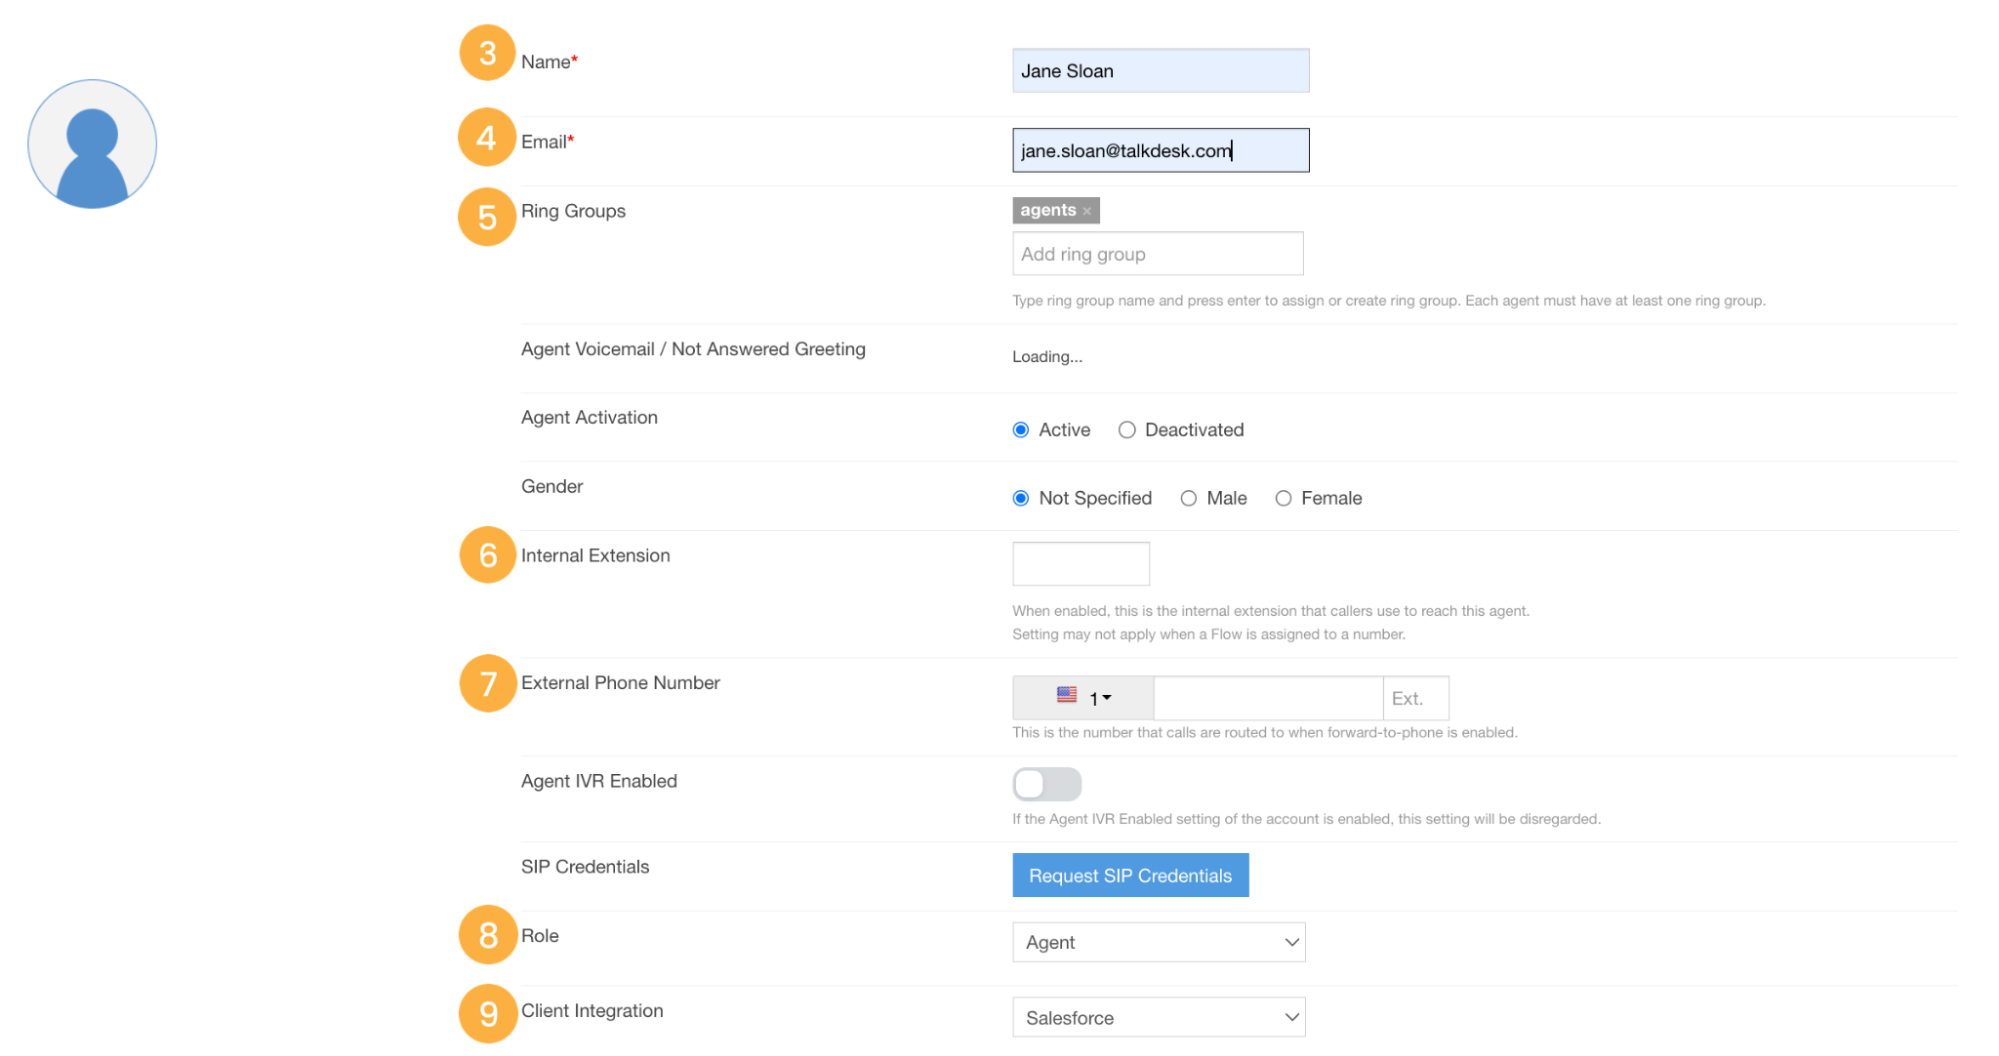Viewport: 1999px width, 1056px height.
Task: Choose the Male gender option
Action: coord(1188,497)
